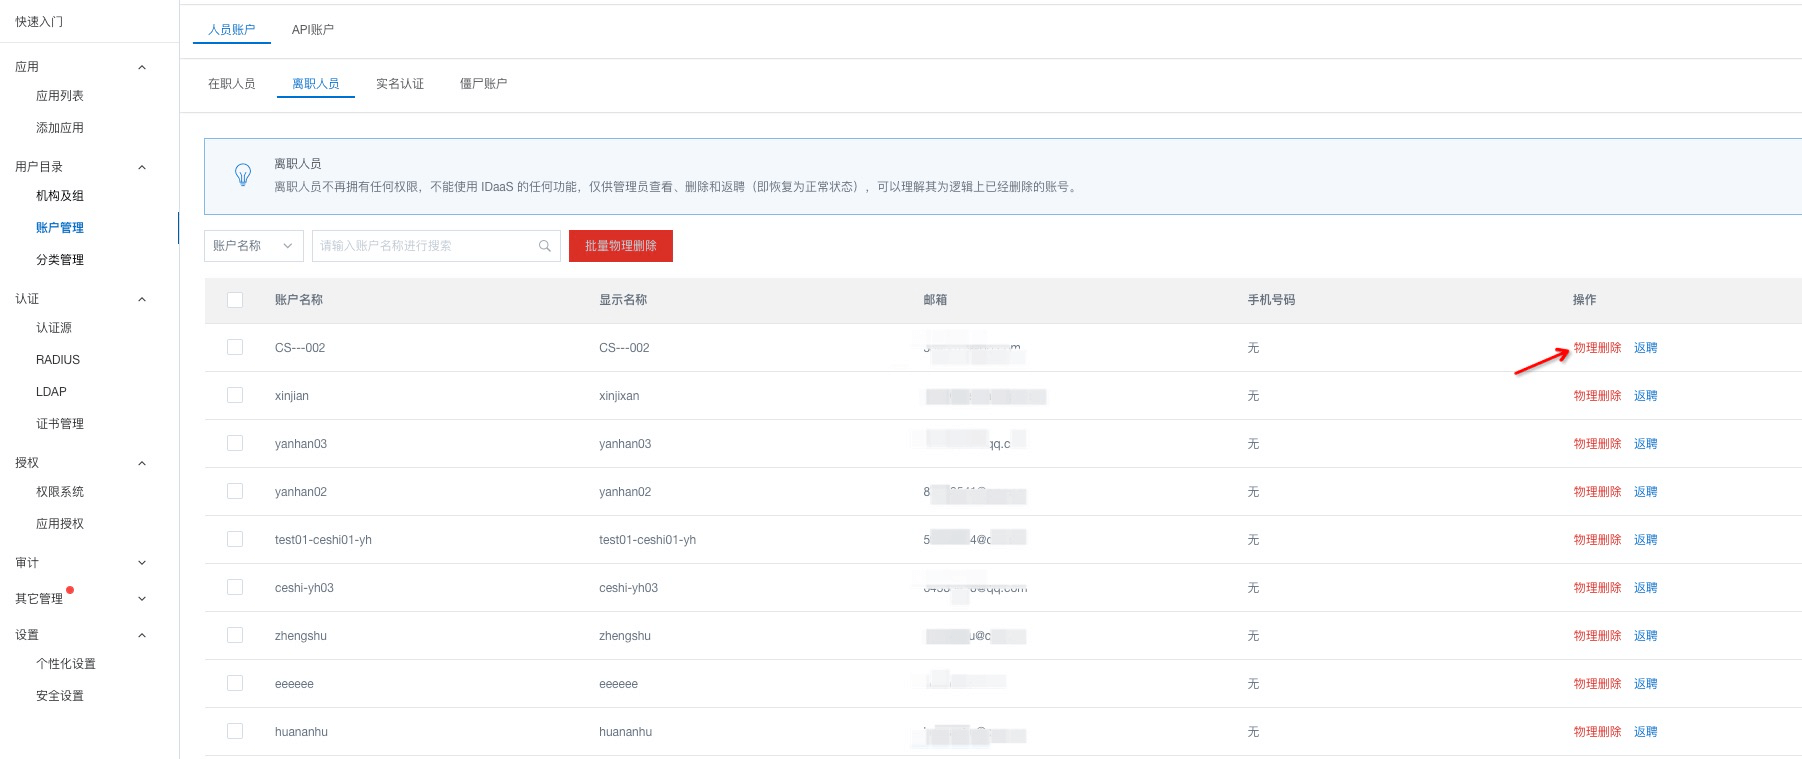1802x759 pixels.
Task: Open 机构及组 in the sidebar
Action: 60,196
